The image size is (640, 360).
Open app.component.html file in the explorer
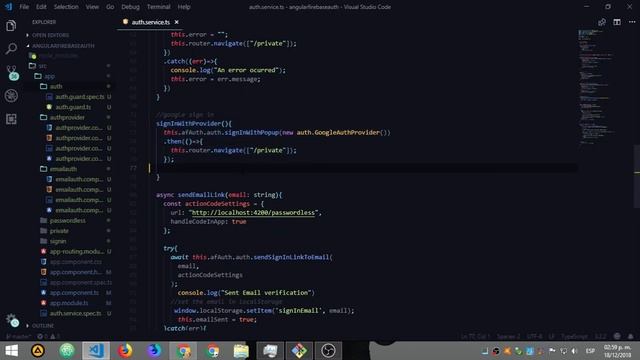click(x=76, y=272)
